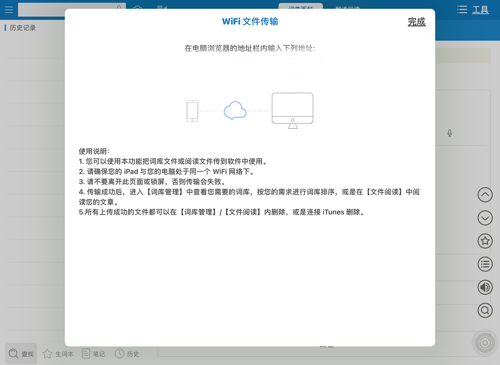Click the 在电脑浏览器的地址栏 prompt text

(x=250, y=48)
